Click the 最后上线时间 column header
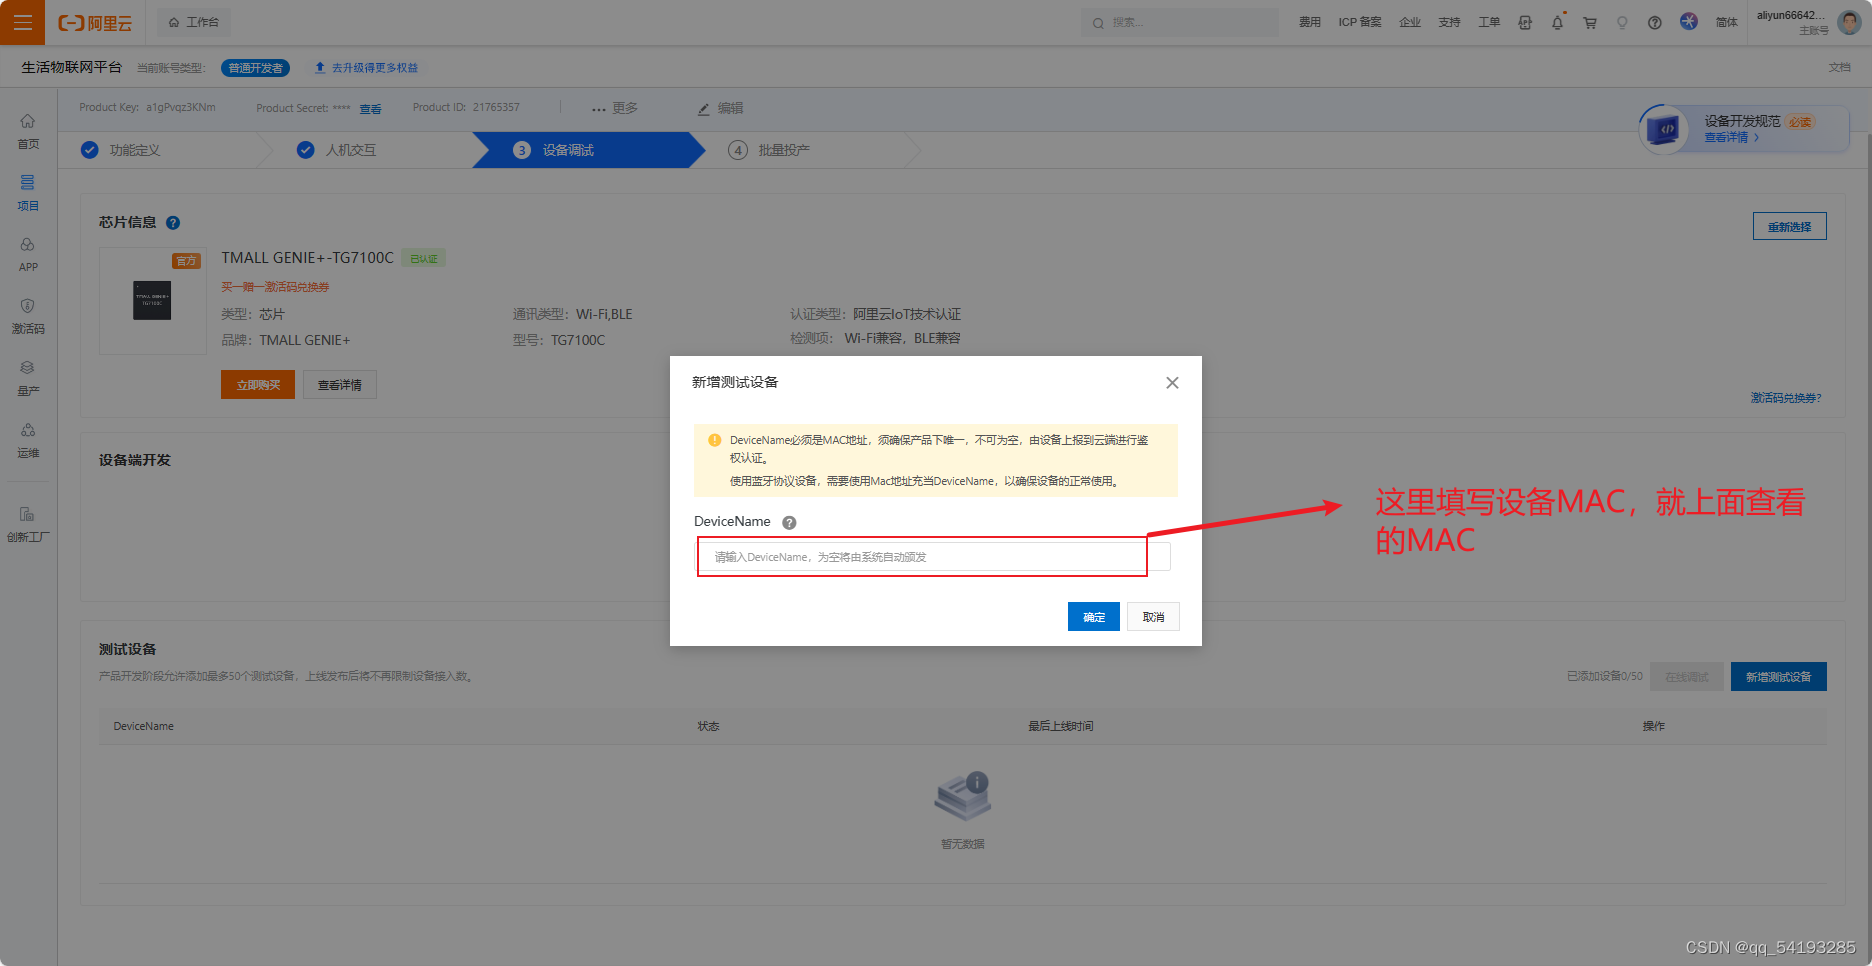The image size is (1872, 966). (1061, 726)
